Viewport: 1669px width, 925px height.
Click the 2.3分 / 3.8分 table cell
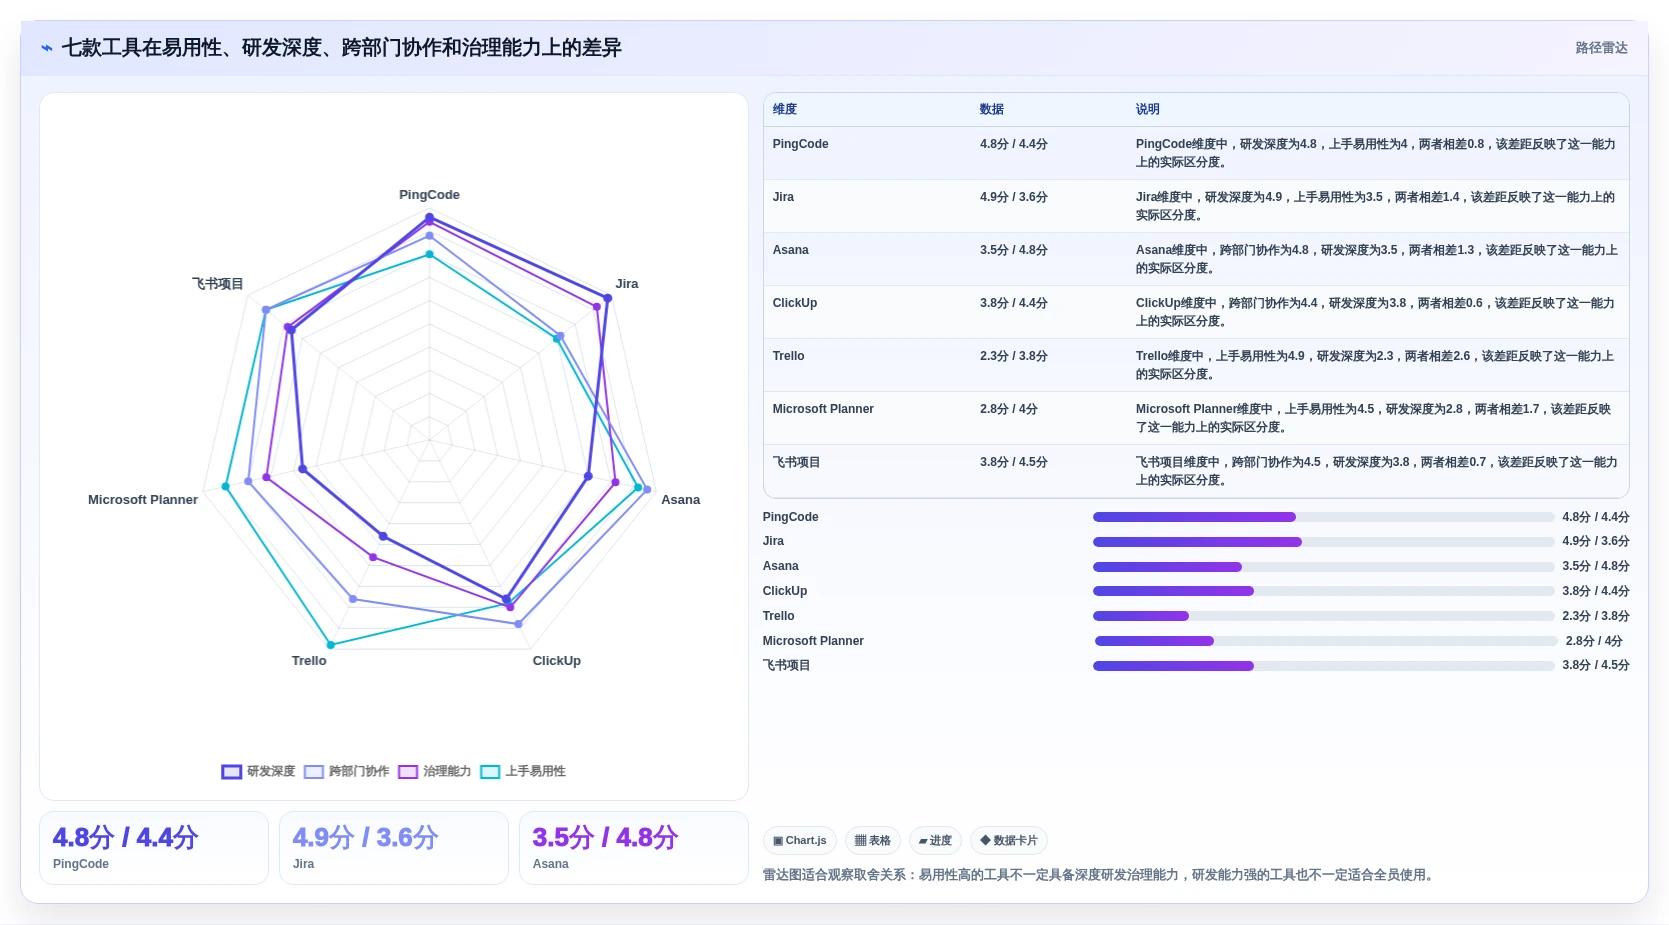pos(1014,356)
